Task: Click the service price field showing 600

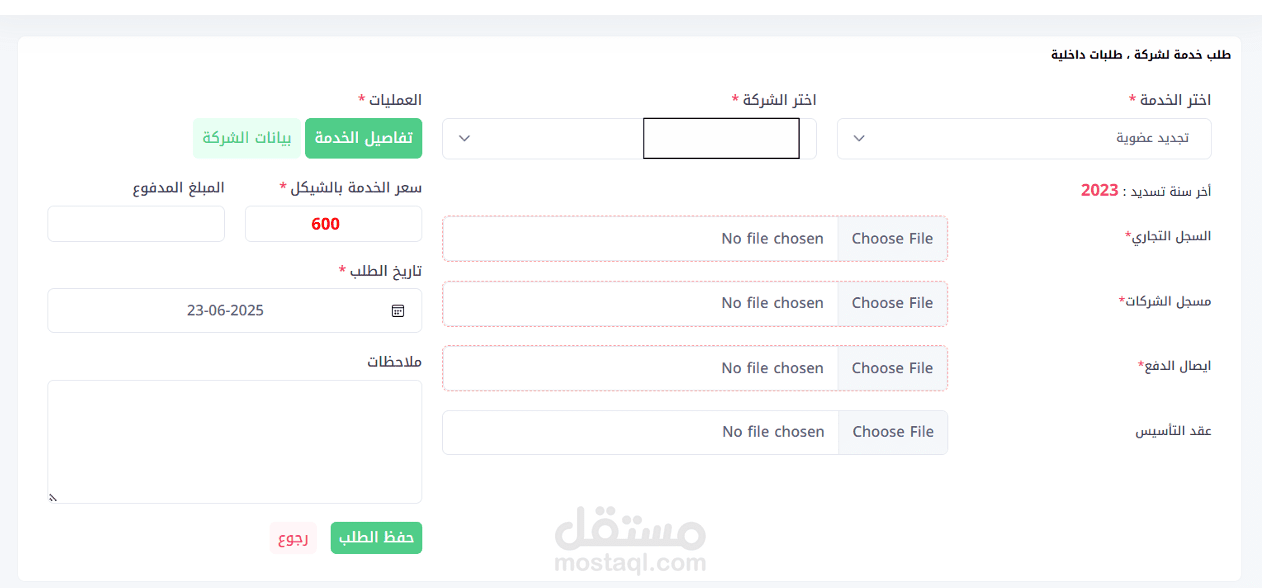Action: pos(333,224)
